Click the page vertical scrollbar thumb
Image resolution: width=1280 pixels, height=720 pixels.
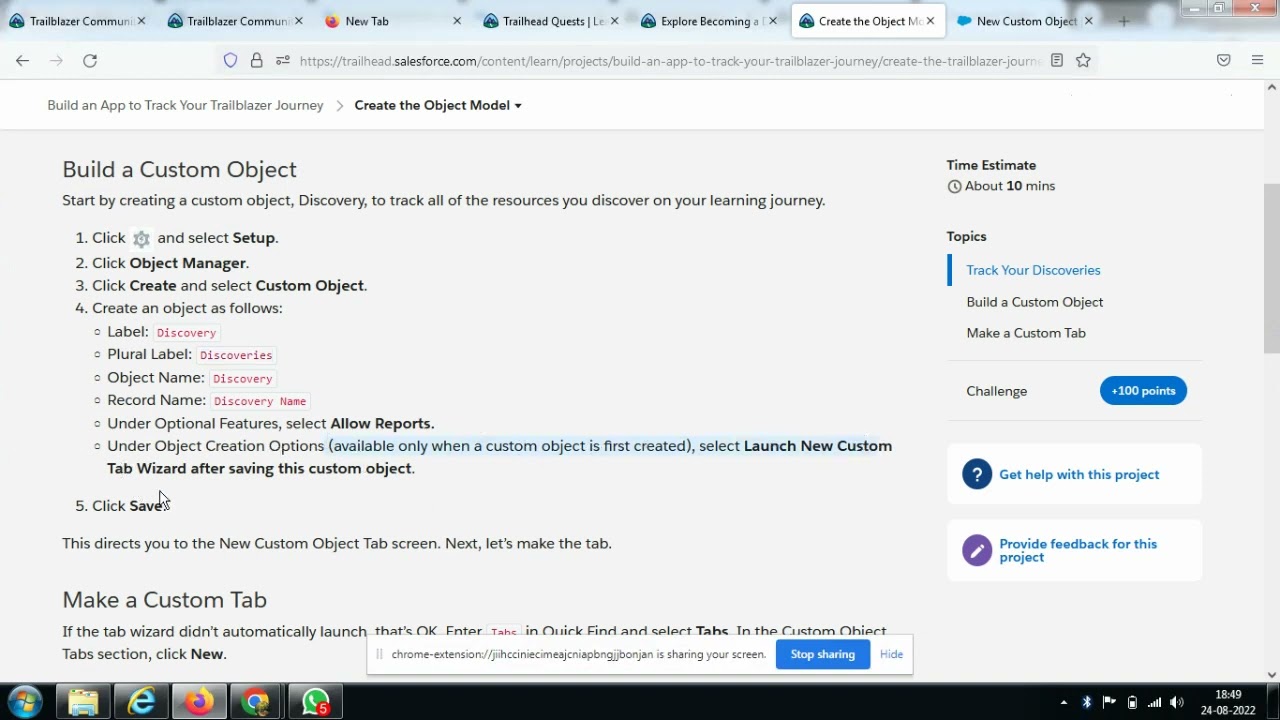(x=1272, y=268)
